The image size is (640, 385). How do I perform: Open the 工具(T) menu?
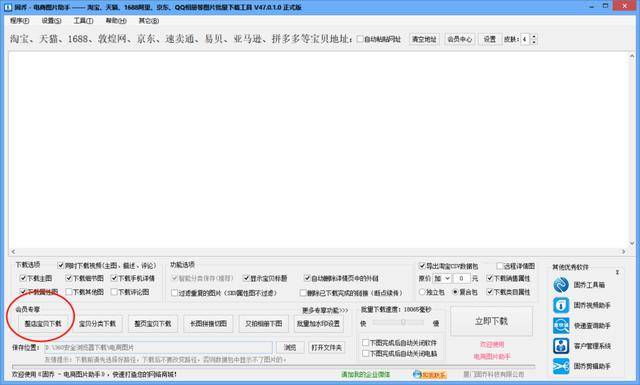(x=83, y=20)
